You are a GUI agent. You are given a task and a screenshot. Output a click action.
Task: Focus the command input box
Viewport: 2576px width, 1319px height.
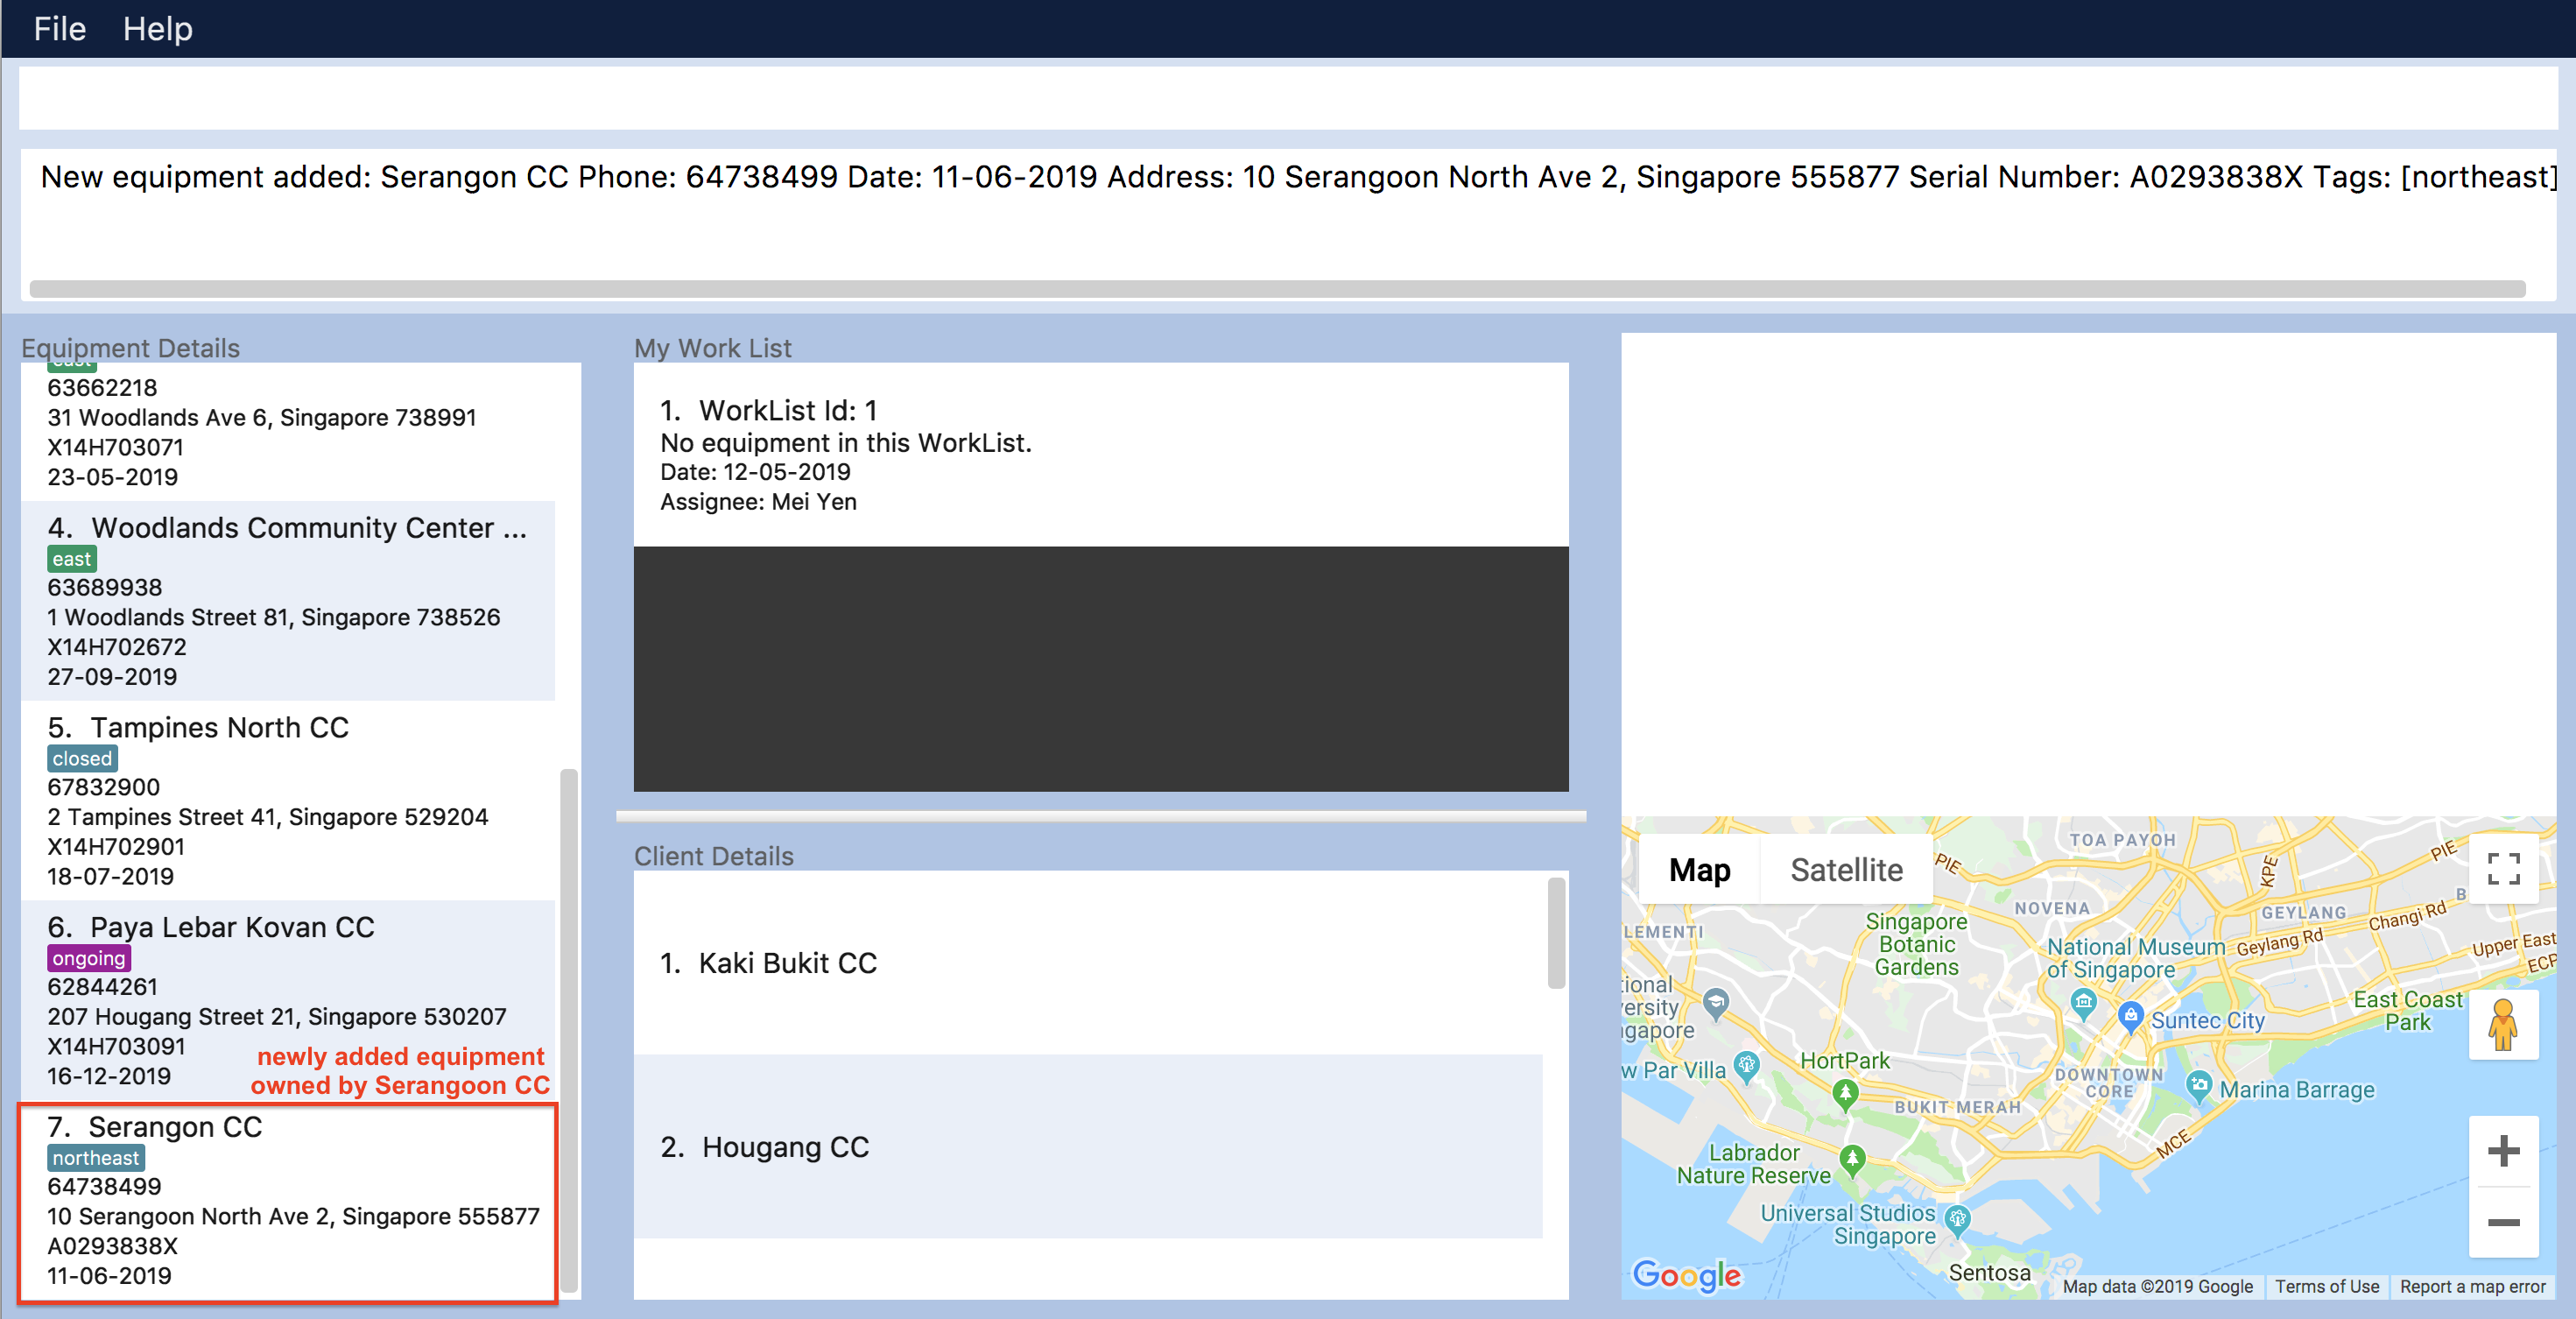point(1287,98)
